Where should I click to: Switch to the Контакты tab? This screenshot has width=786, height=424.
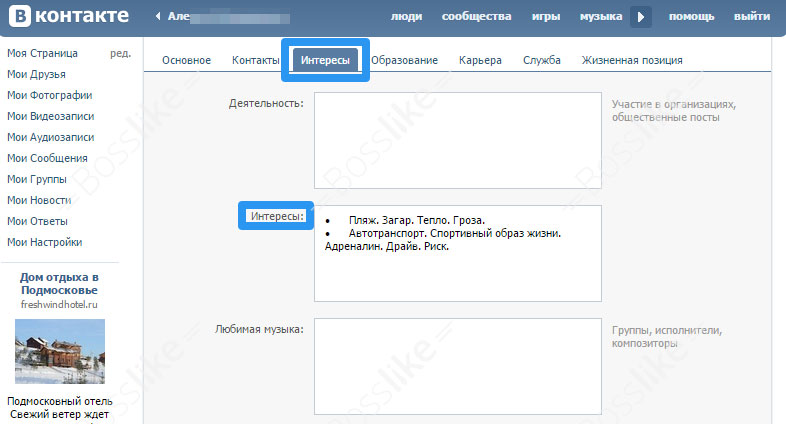[x=256, y=60]
